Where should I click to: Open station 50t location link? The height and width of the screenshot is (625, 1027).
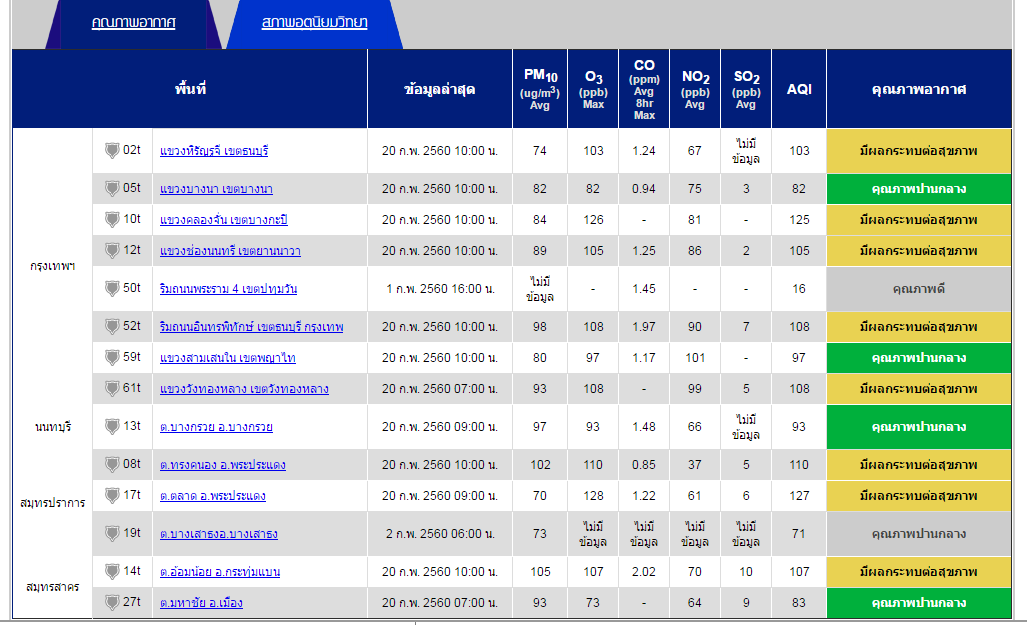click(228, 289)
